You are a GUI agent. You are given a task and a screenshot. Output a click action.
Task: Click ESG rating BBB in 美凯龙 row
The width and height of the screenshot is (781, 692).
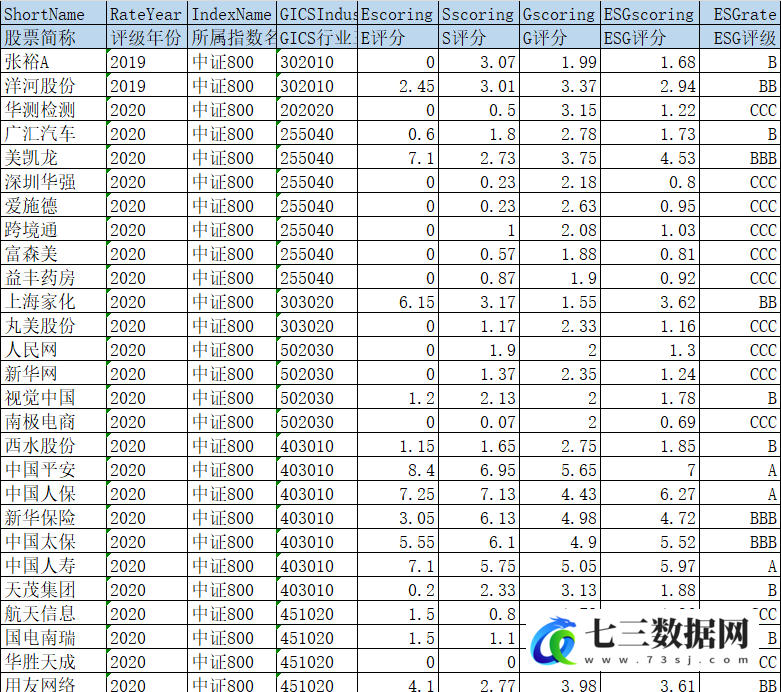(741, 157)
